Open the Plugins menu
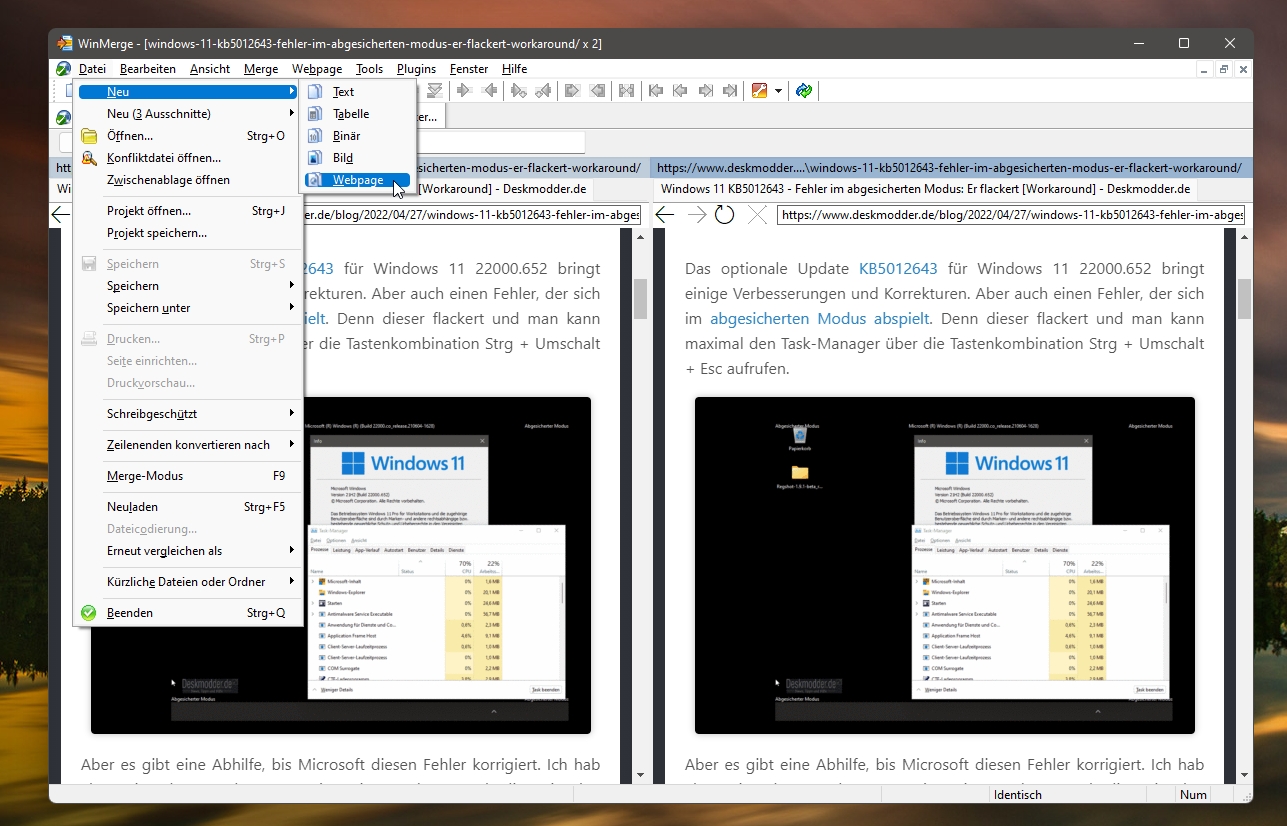 (416, 69)
